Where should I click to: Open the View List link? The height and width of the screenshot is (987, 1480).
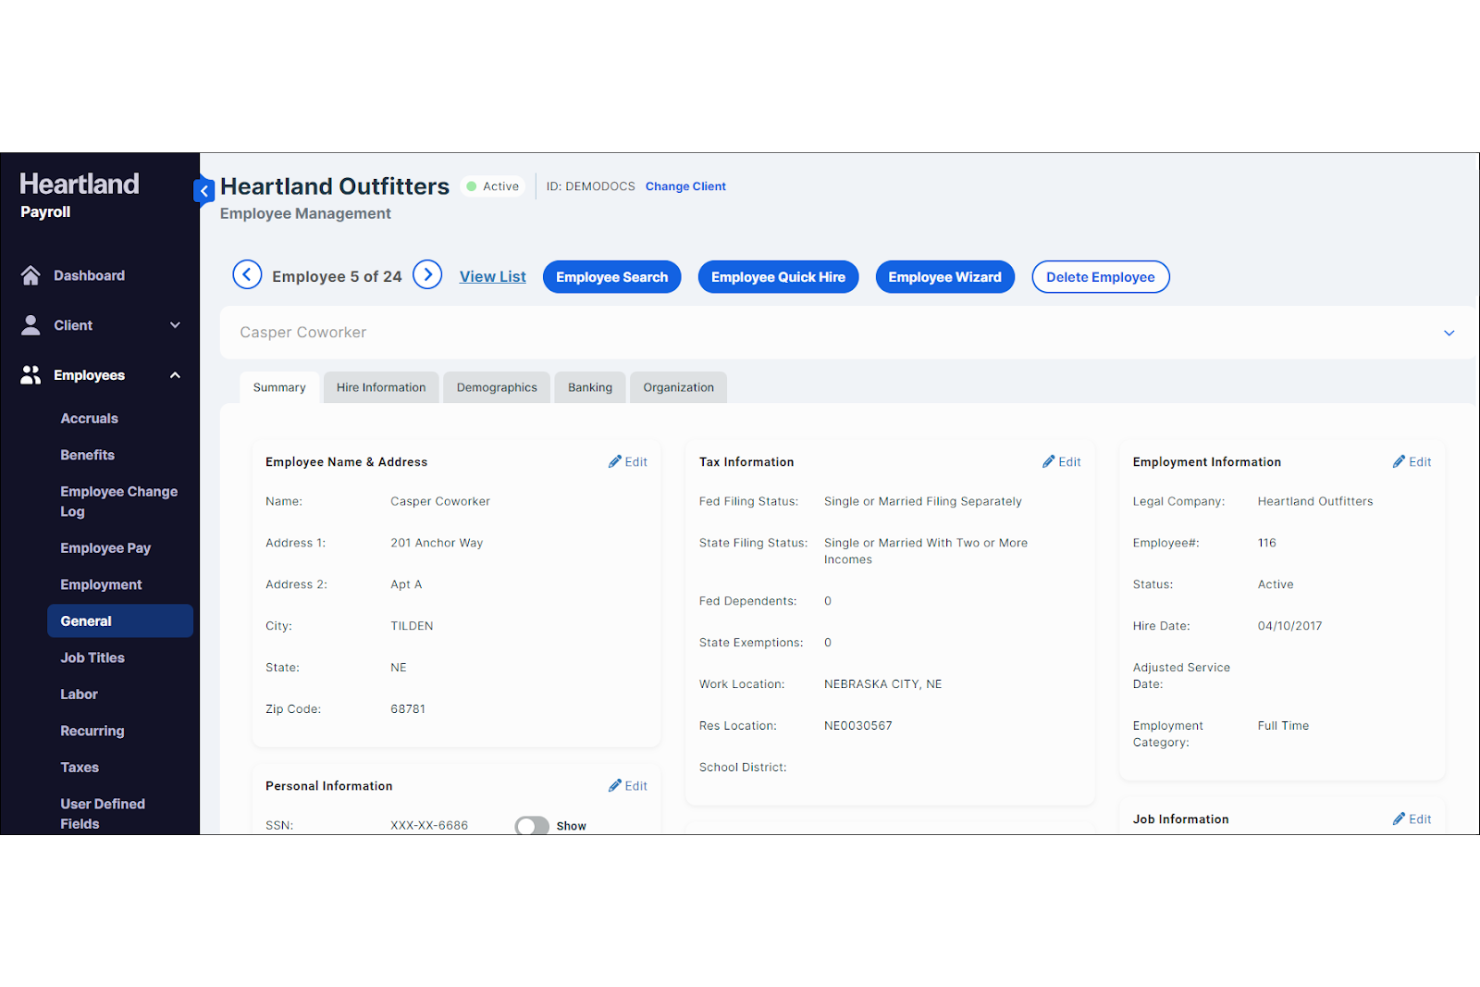point(493,277)
